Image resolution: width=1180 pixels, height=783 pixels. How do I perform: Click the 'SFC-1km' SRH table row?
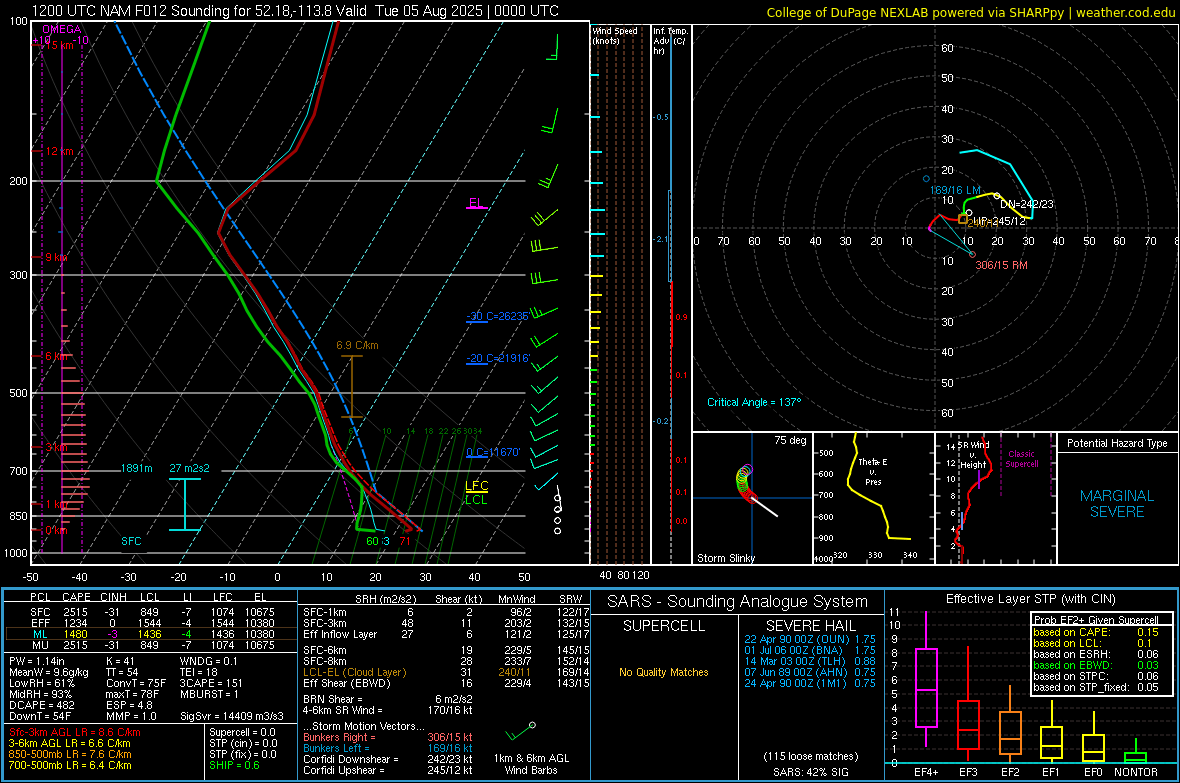446,612
